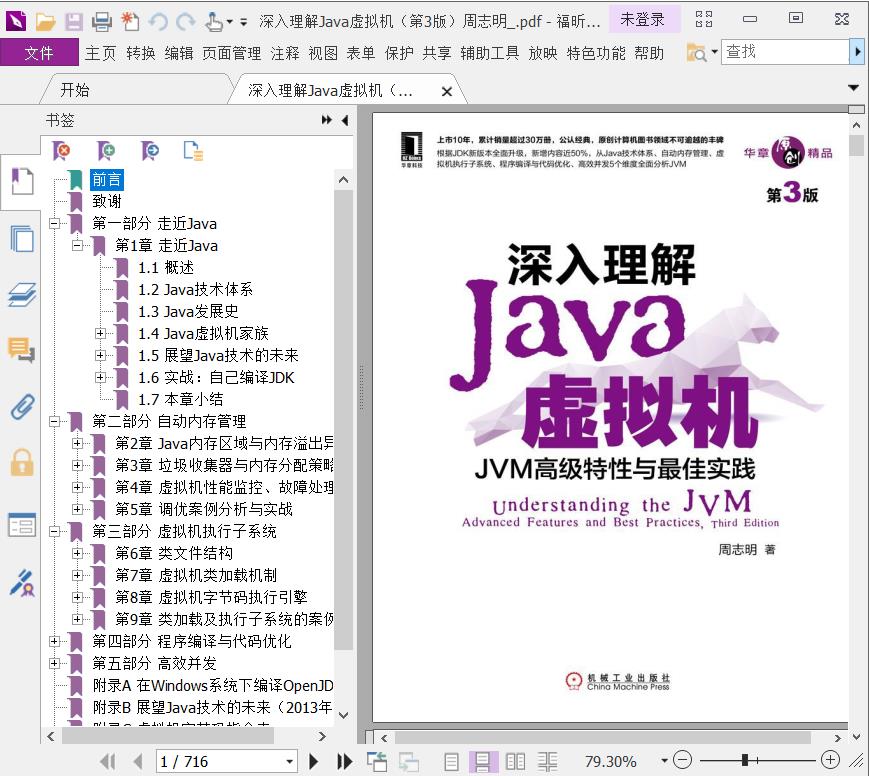Jump to 1.7 本章小结 bookmark
The width and height of the screenshot is (869, 776).
(x=181, y=399)
